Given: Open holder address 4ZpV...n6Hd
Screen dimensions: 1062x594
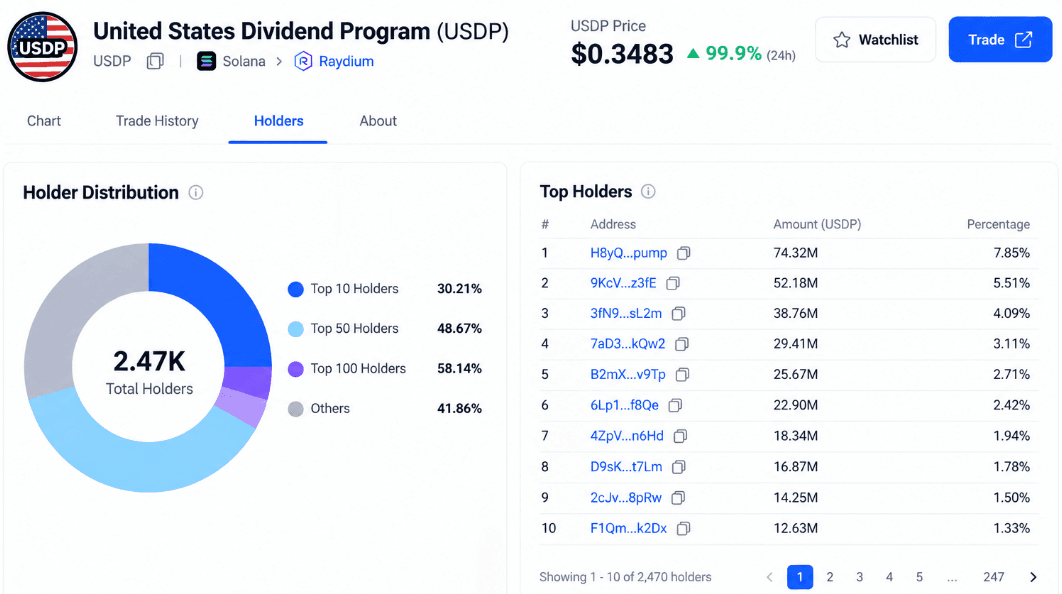Looking at the screenshot, I should 626,436.
